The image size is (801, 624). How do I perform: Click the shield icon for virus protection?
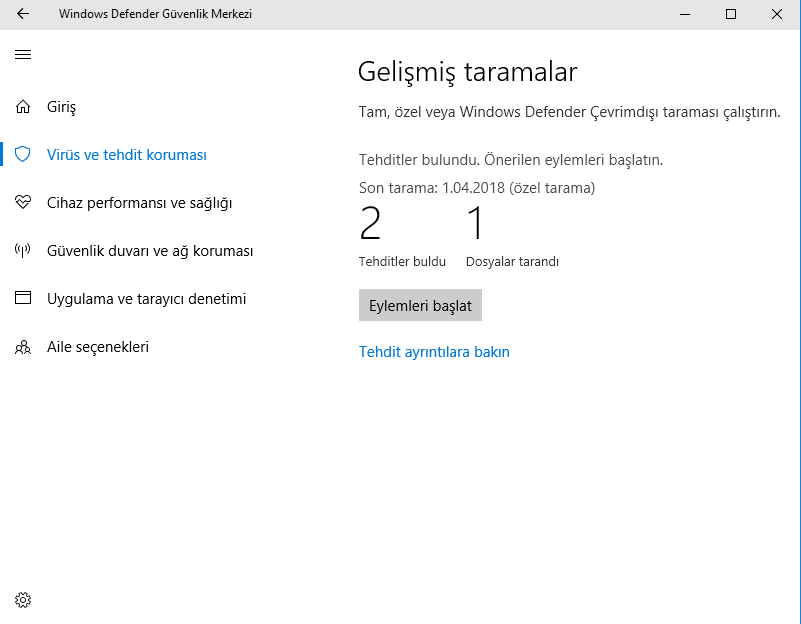click(x=23, y=154)
